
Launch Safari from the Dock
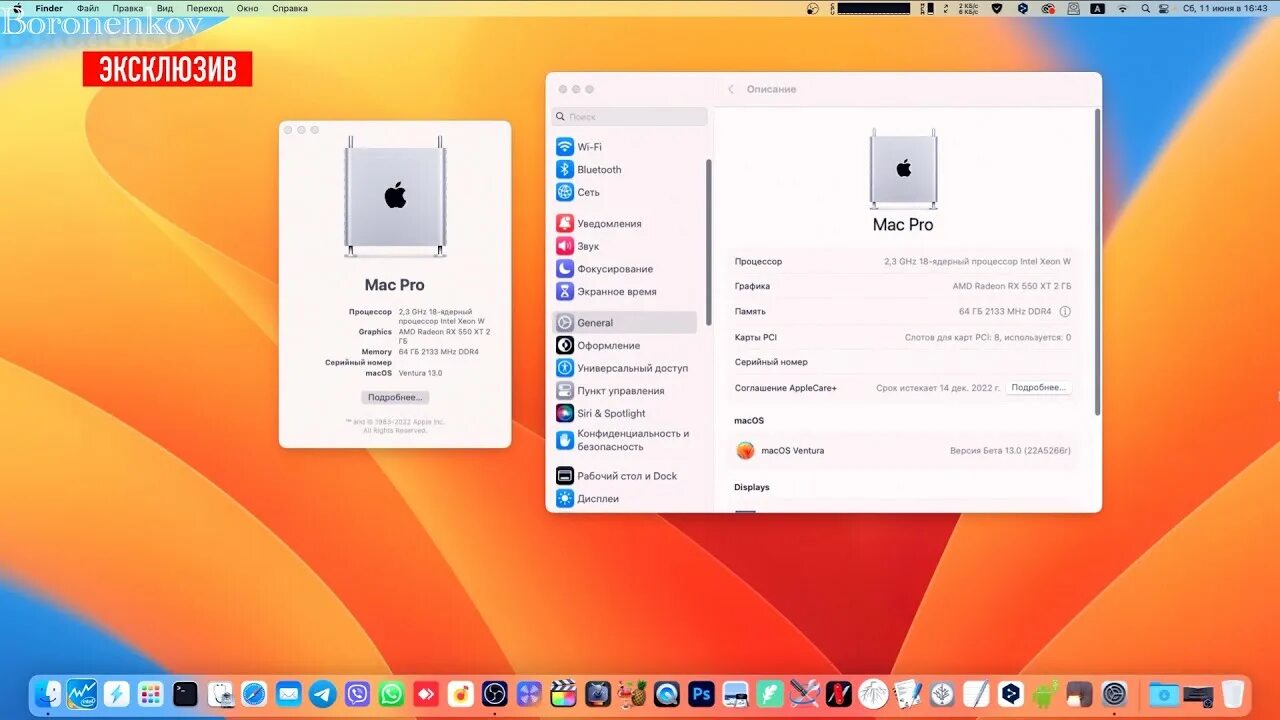(x=254, y=693)
